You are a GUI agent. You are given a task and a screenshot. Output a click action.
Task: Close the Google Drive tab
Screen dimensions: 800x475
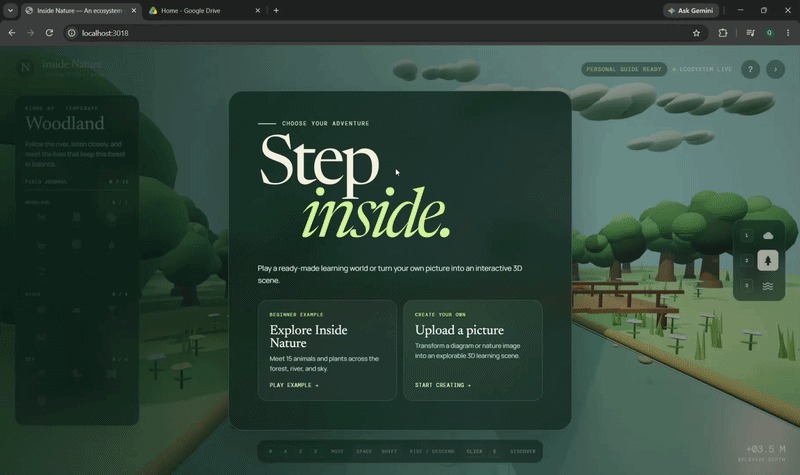(x=257, y=11)
